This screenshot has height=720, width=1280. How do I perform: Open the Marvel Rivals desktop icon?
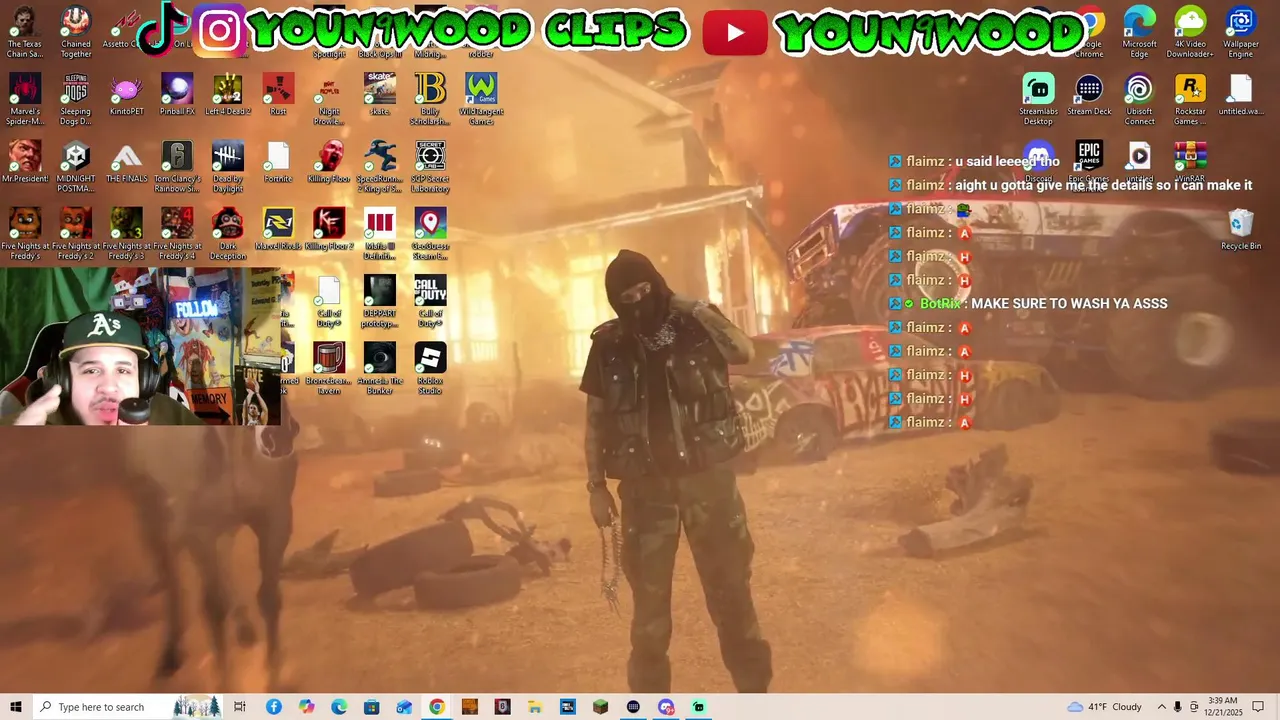click(278, 230)
